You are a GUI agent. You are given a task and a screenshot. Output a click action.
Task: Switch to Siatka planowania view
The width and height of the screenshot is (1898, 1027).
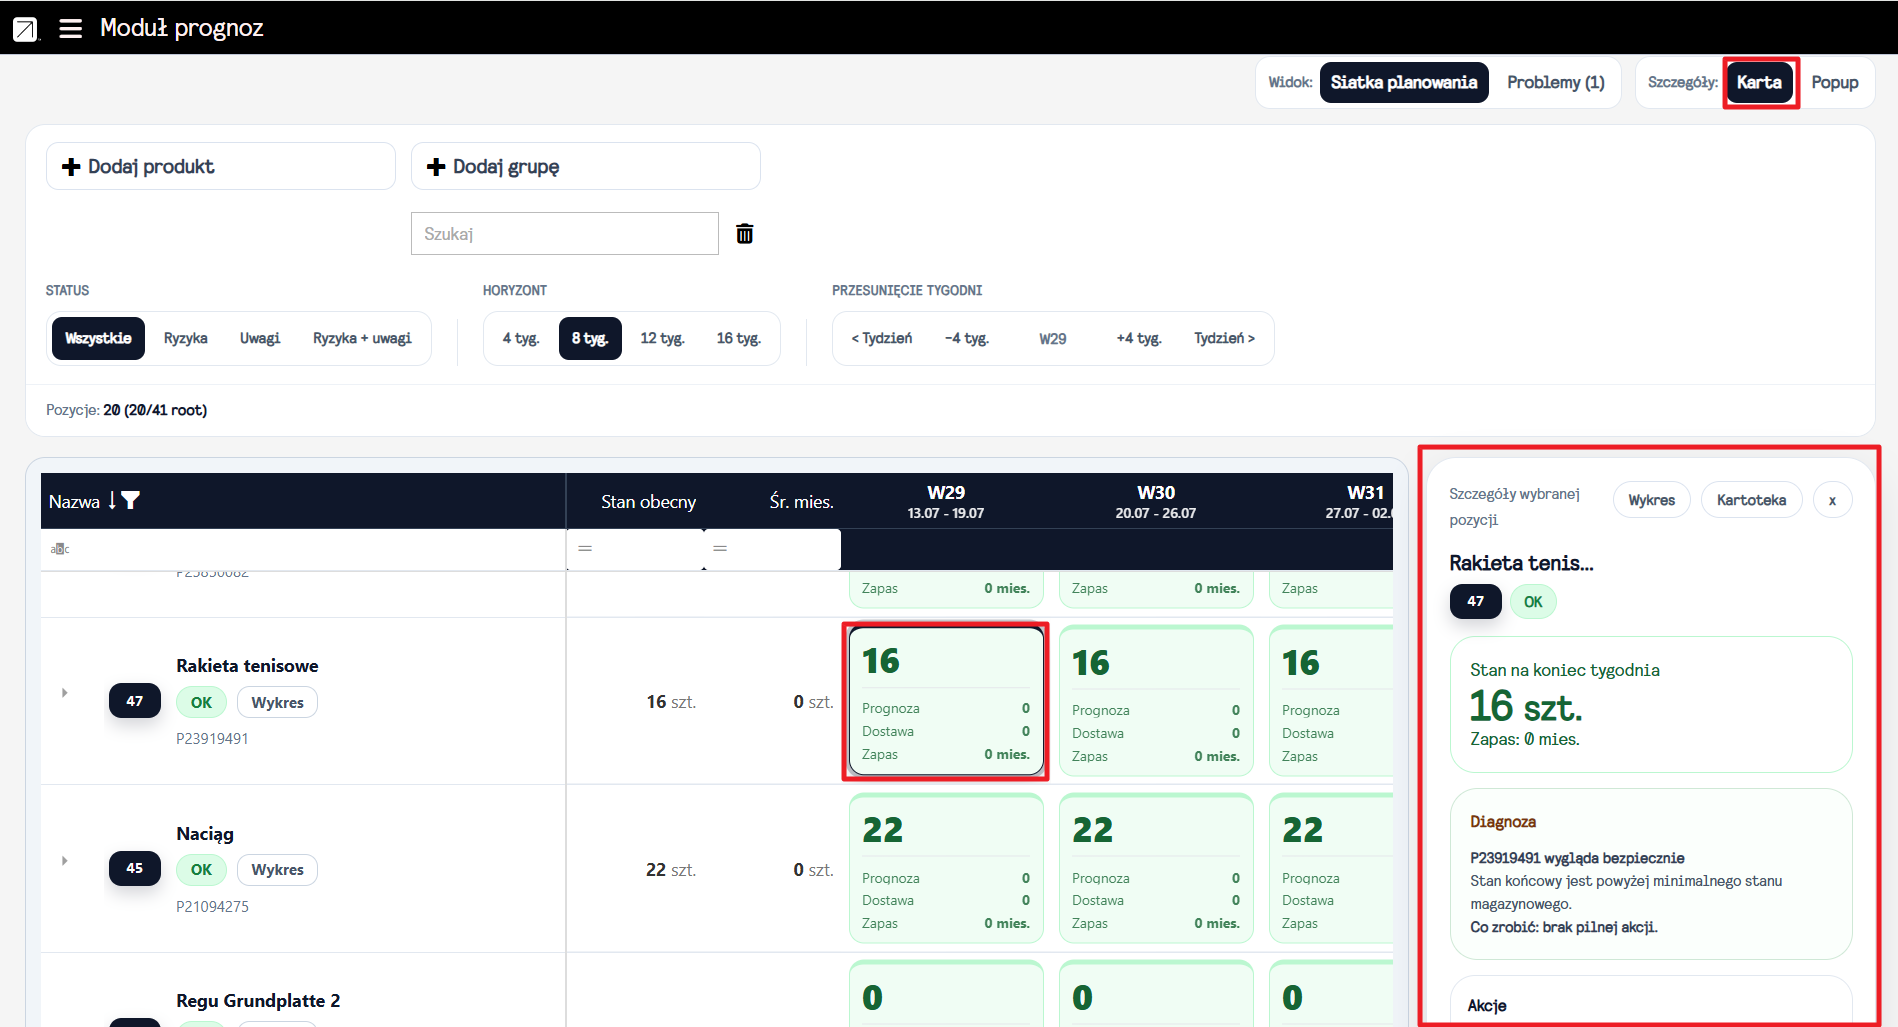(1404, 83)
